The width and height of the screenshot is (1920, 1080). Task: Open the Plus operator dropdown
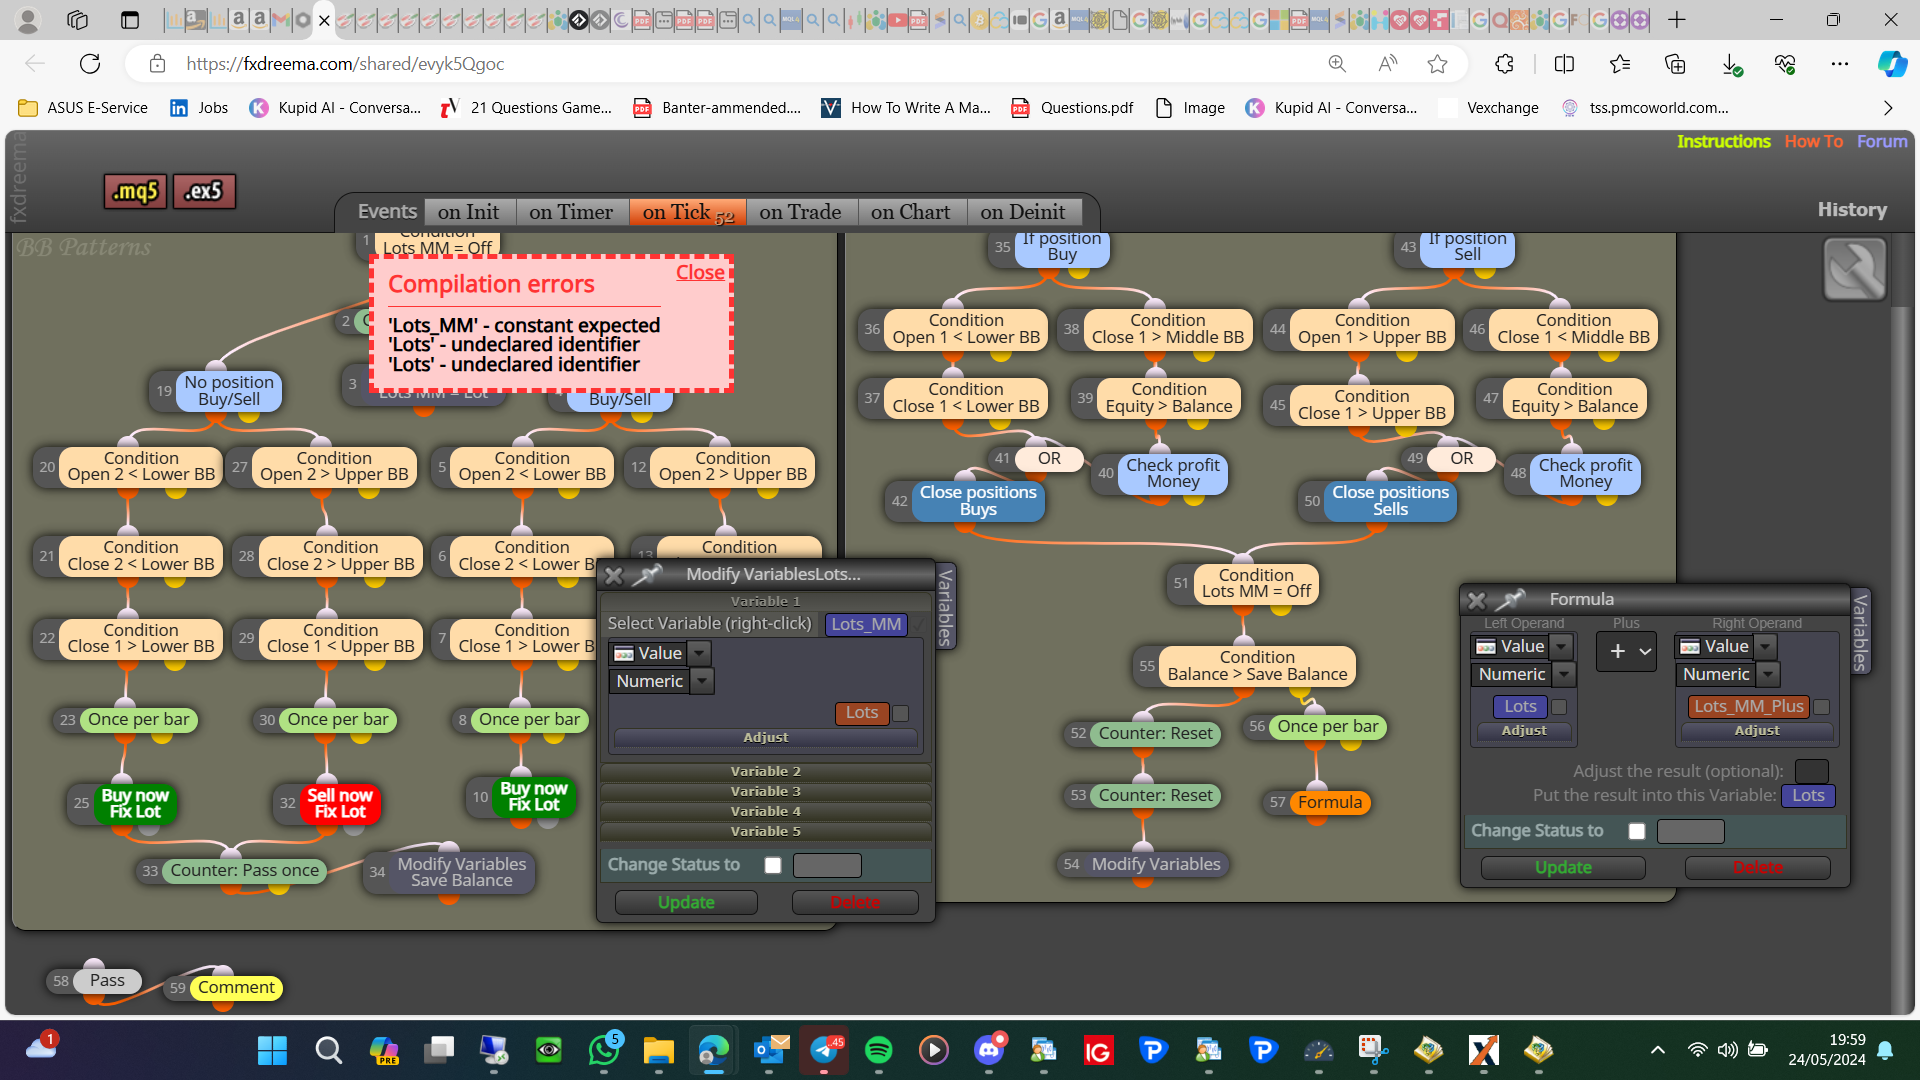1627,651
